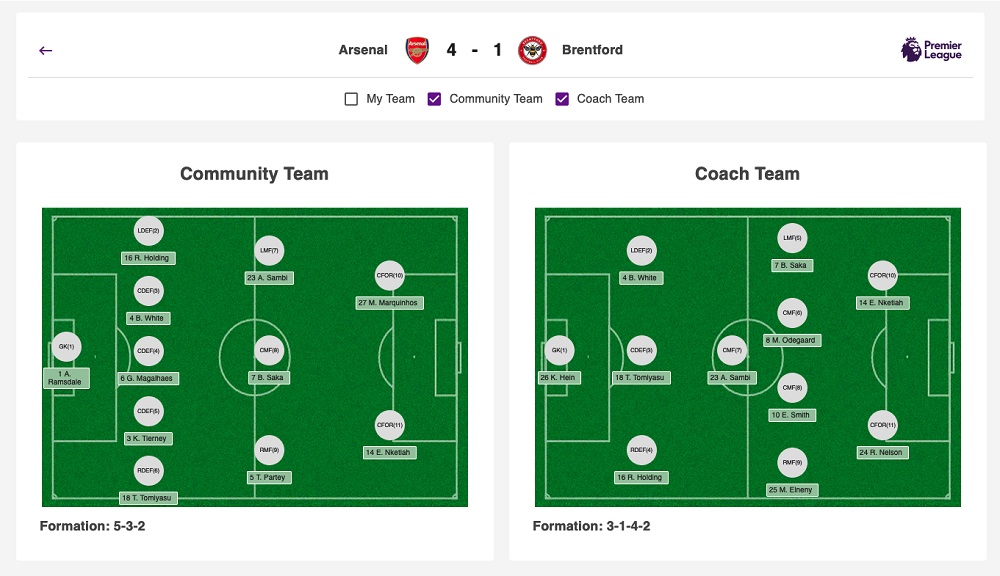
Task: Select the 24 R. Nelson player label
Action: [x=883, y=452]
